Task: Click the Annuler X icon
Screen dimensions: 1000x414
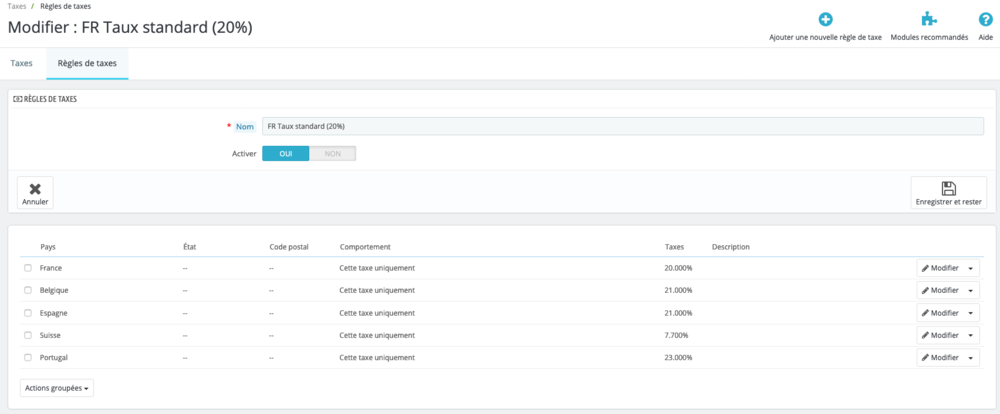Action: point(35,188)
